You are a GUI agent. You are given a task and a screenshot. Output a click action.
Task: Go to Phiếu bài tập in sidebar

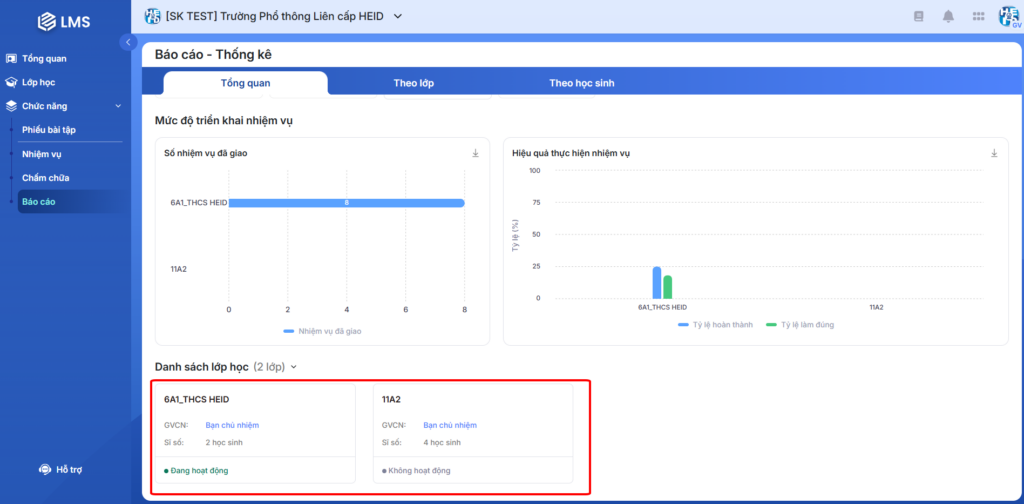[49, 130]
